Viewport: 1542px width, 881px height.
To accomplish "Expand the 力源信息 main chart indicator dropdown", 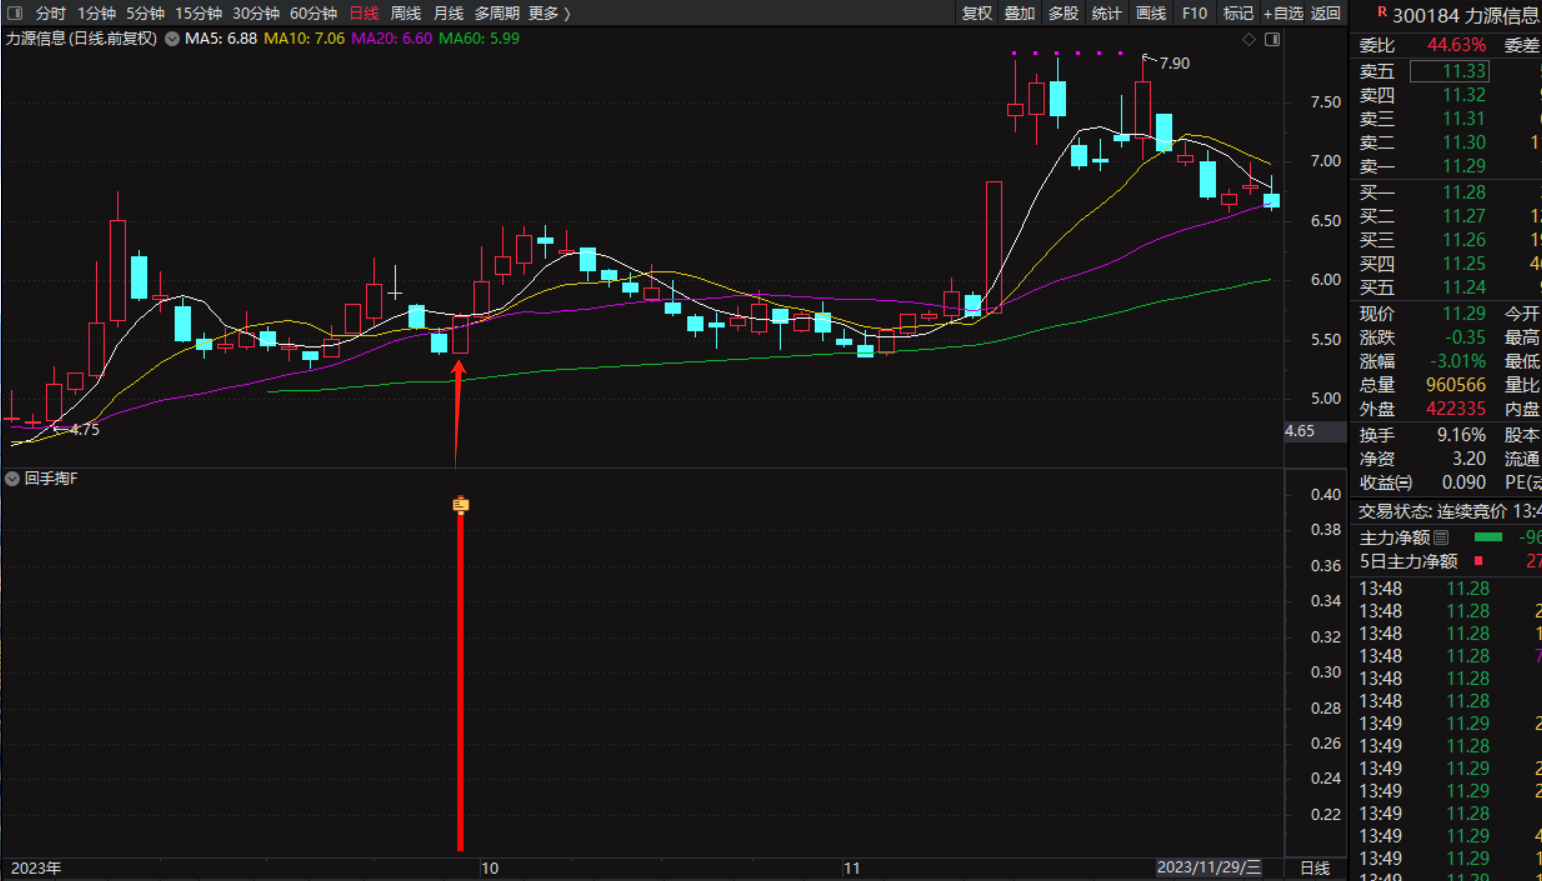I will pyautogui.click(x=172, y=39).
